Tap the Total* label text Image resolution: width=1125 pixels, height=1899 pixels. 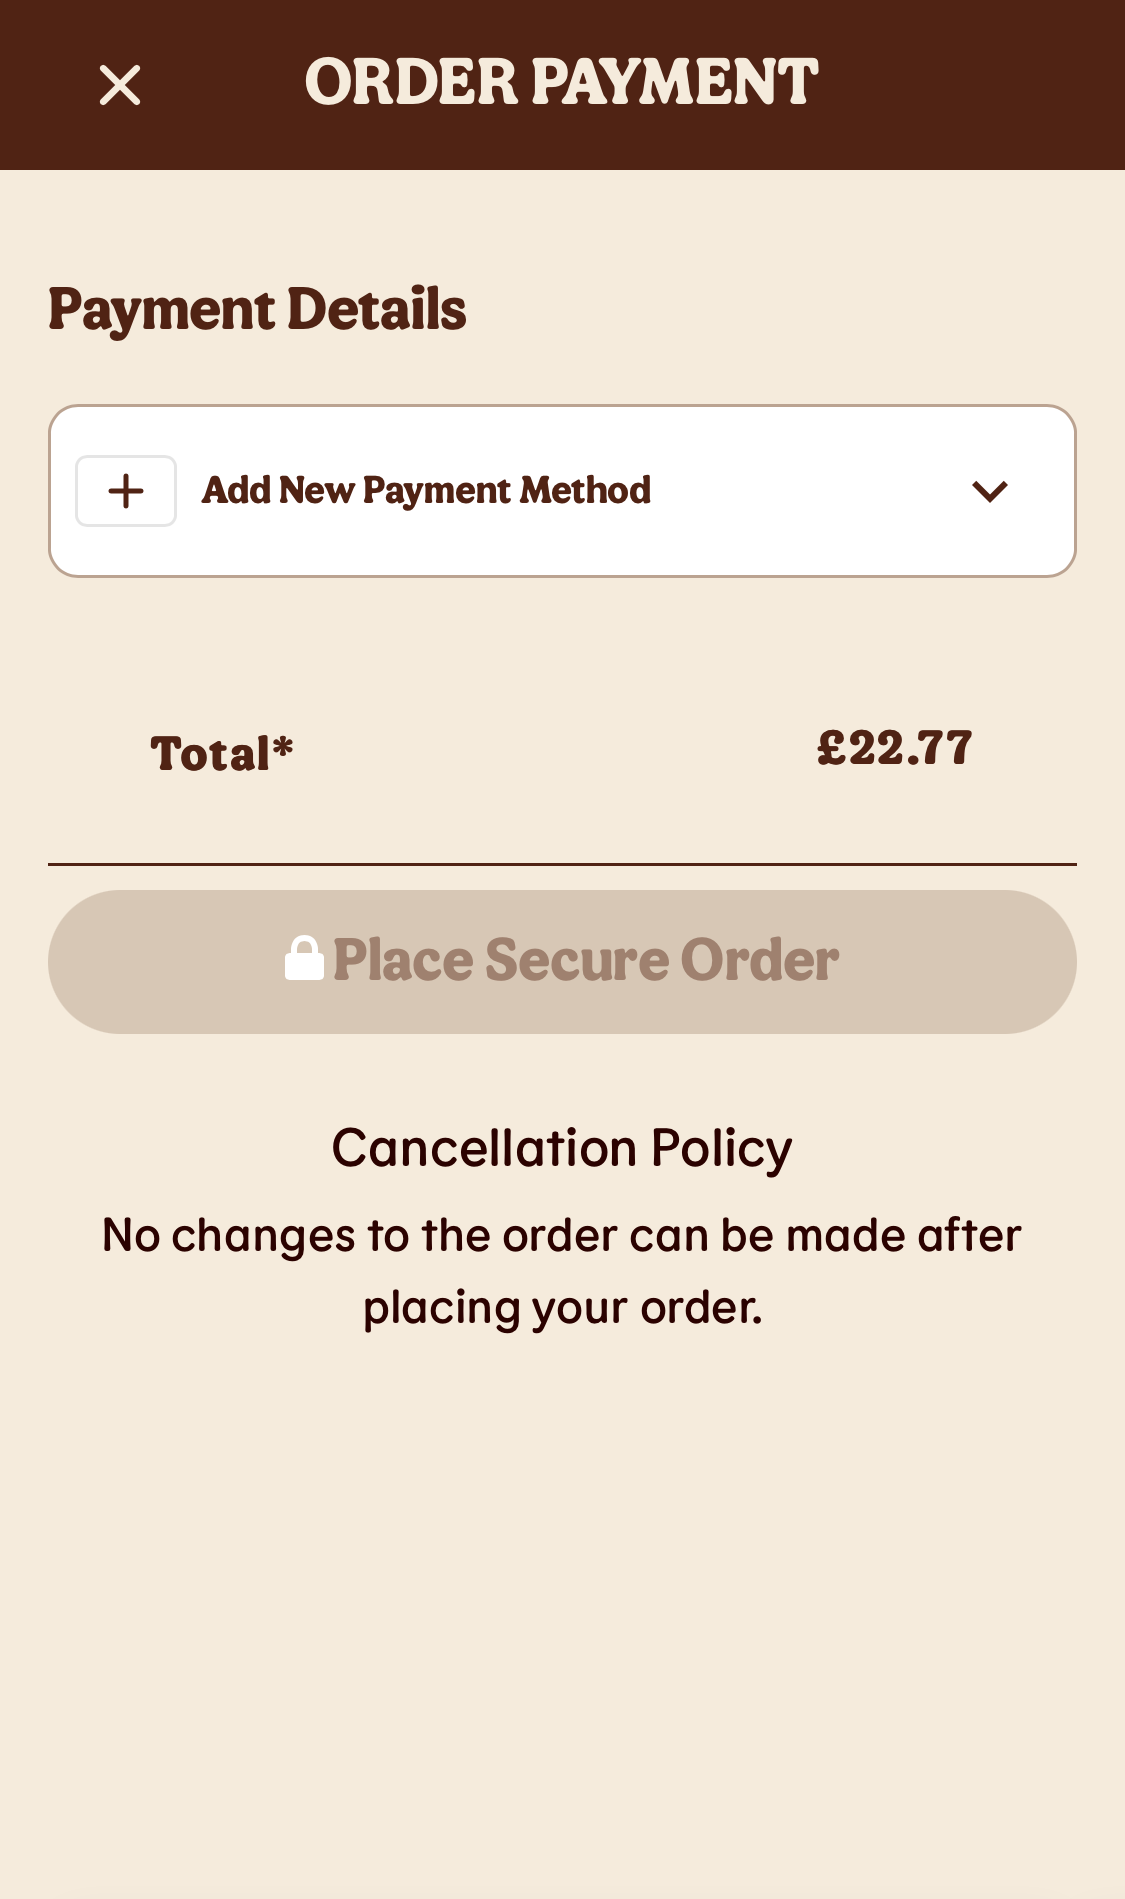[x=220, y=752]
